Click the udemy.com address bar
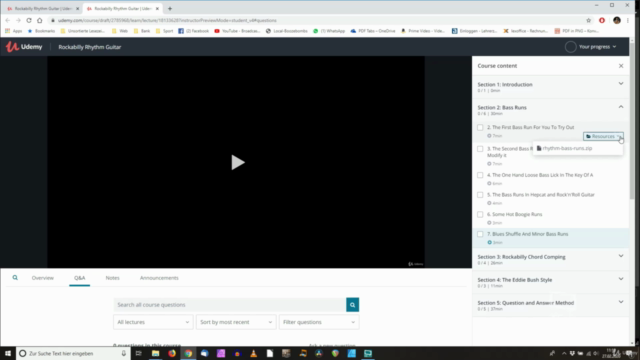640x360 pixels. tap(318, 20)
